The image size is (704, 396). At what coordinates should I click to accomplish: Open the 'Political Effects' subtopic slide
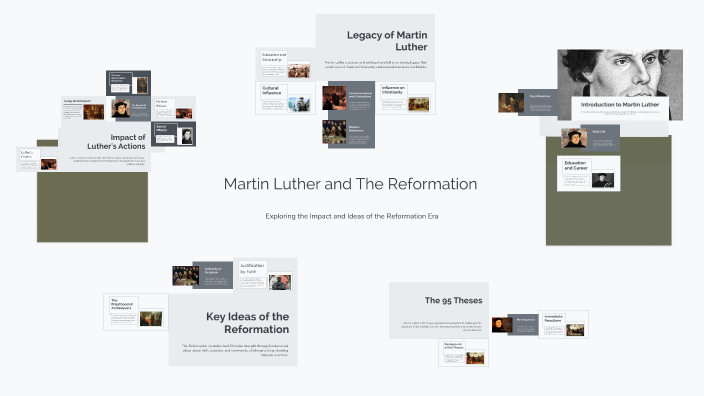click(x=173, y=109)
